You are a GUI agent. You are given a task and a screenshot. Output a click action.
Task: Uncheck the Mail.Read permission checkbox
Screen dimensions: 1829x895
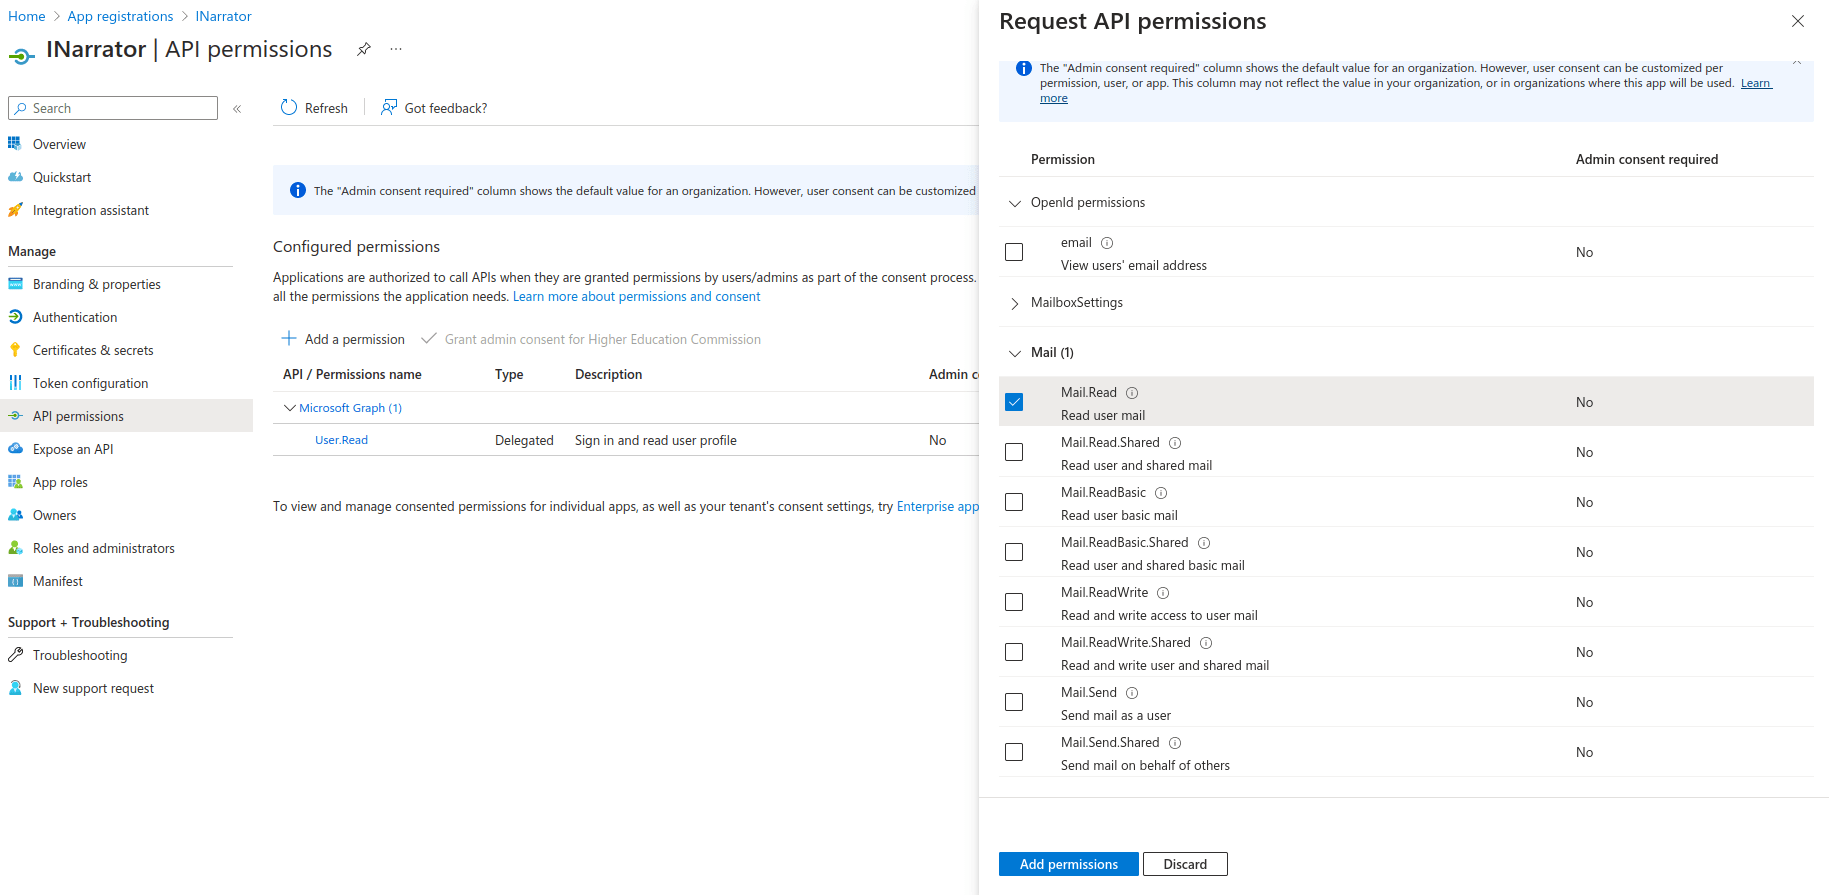tap(1014, 402)
